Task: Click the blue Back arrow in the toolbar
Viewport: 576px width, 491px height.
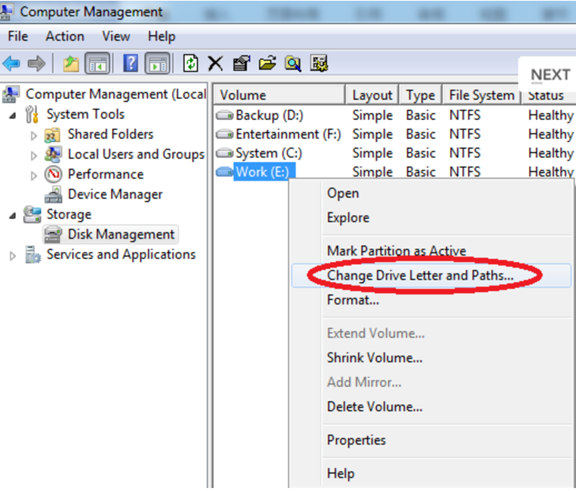Action: 11,64
